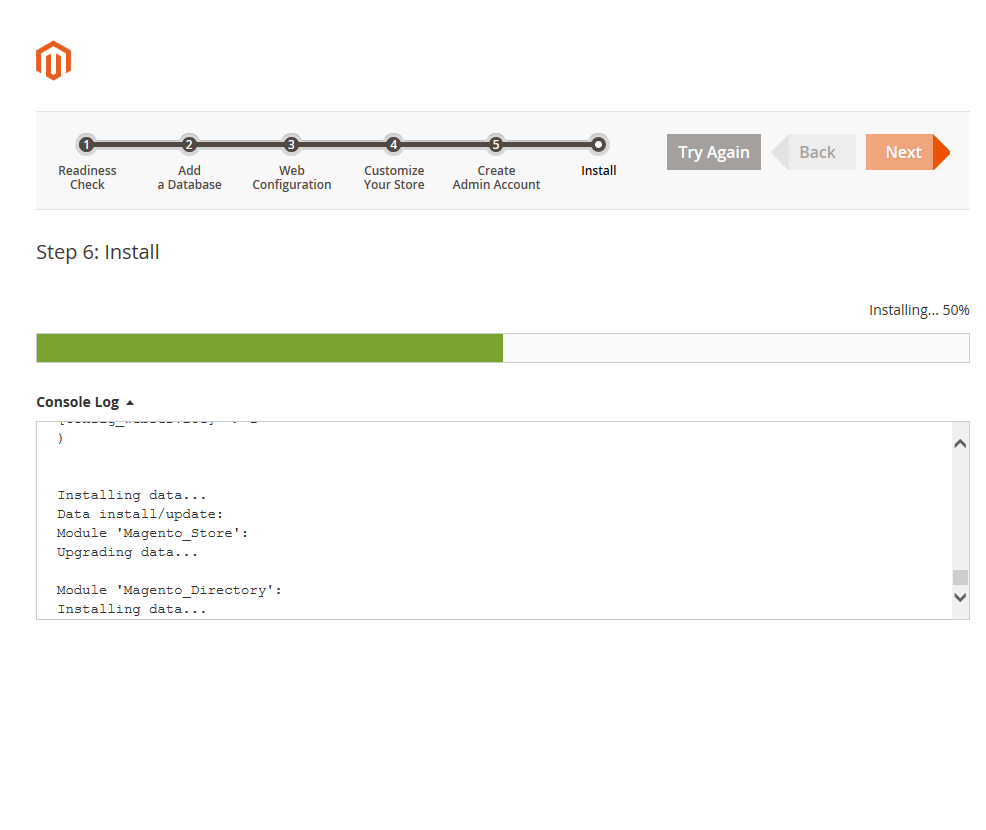Click the green installation progress bar
Screen dimensions: 986x830
[x=270, y=348]
